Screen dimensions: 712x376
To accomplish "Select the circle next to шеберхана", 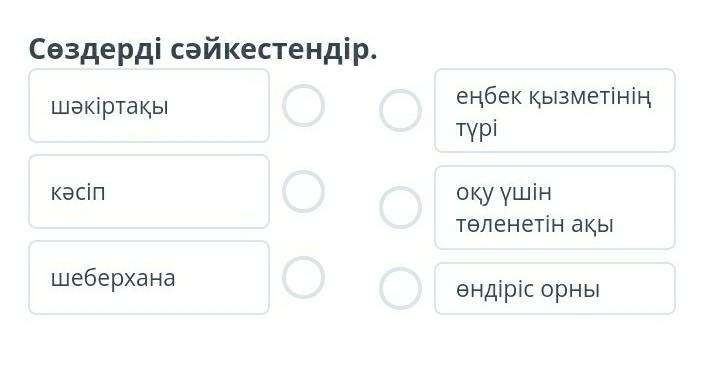I will pyautogui.click(x=303, y=277).
